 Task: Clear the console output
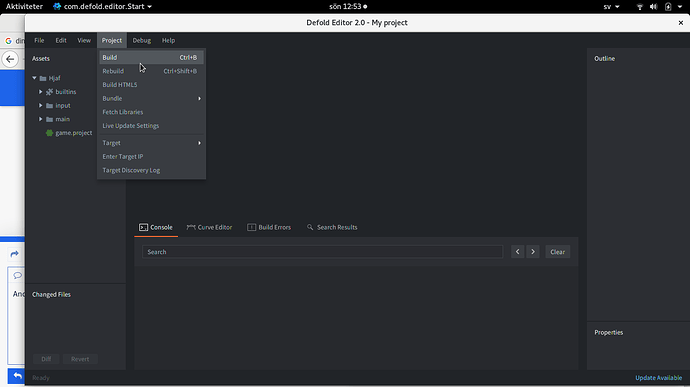(558, 252)
